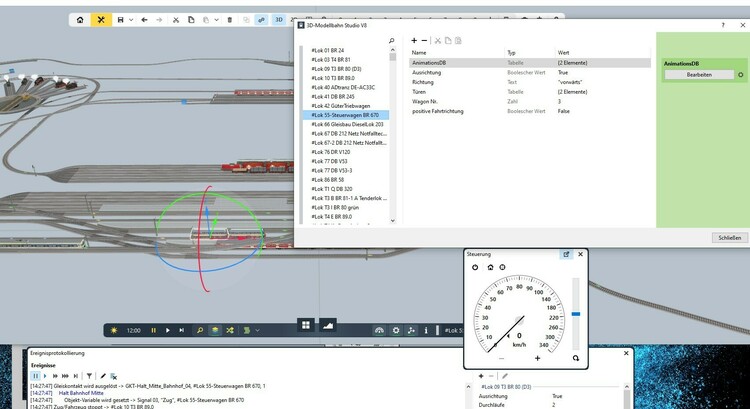Click the sun time-of-day icon
This screenshot has height=409, width=750.
pos(115,329)
